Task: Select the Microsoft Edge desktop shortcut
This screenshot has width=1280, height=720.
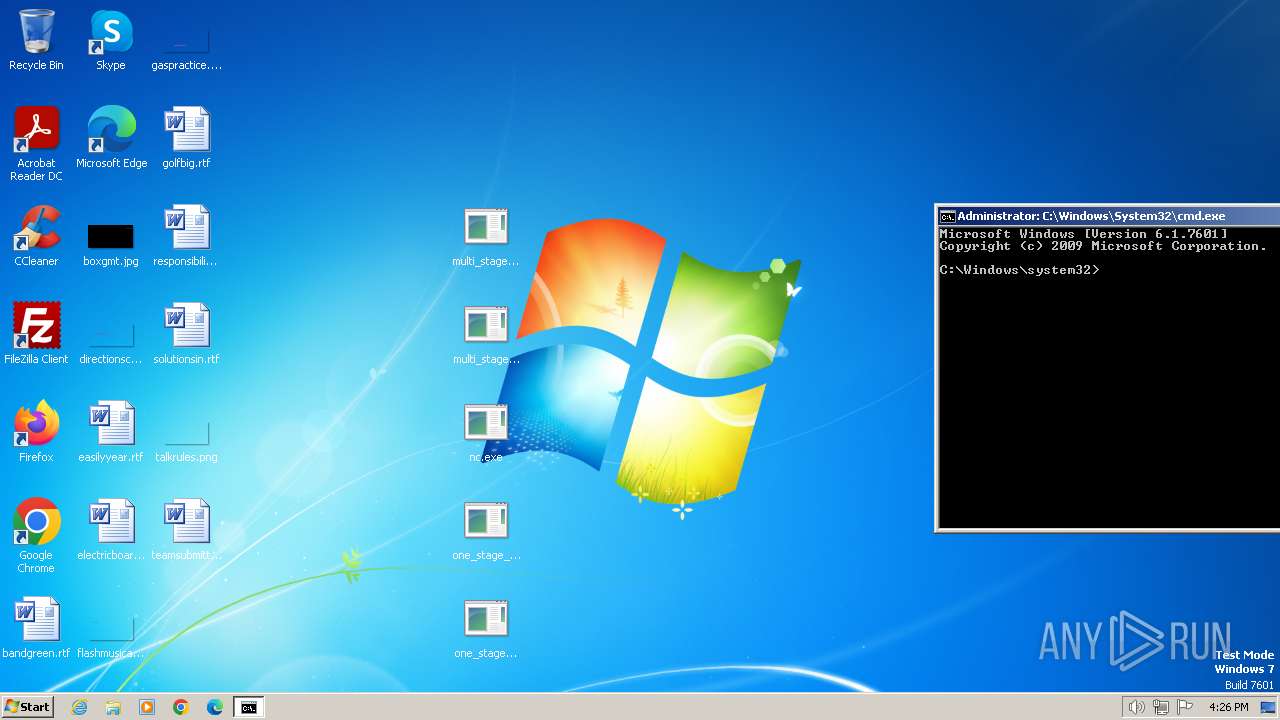Action: (111, 138)
